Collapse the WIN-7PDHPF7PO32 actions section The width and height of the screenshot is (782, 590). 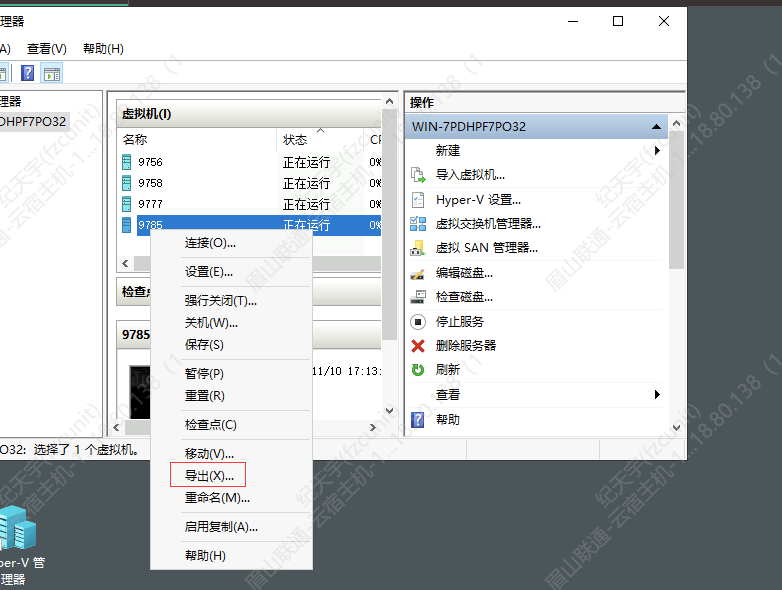(656, 127)
